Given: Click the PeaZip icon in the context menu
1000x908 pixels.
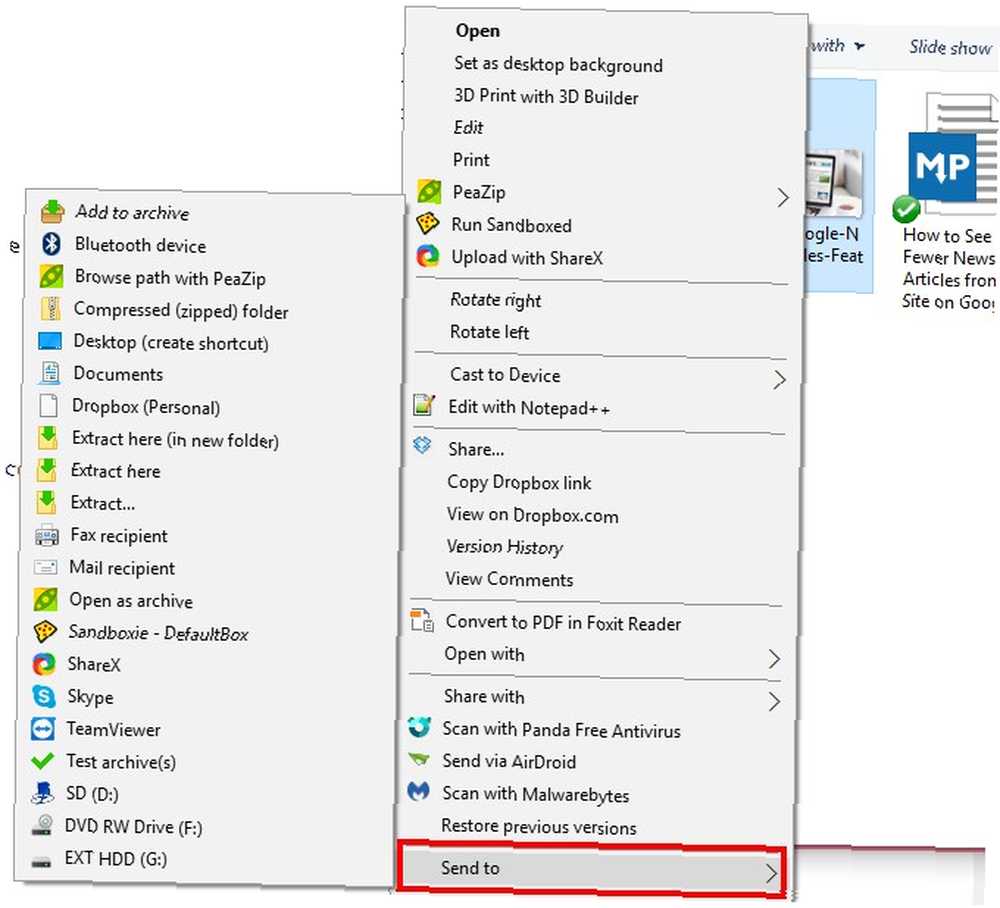Looking at the screenshot, I should point(429,191).
